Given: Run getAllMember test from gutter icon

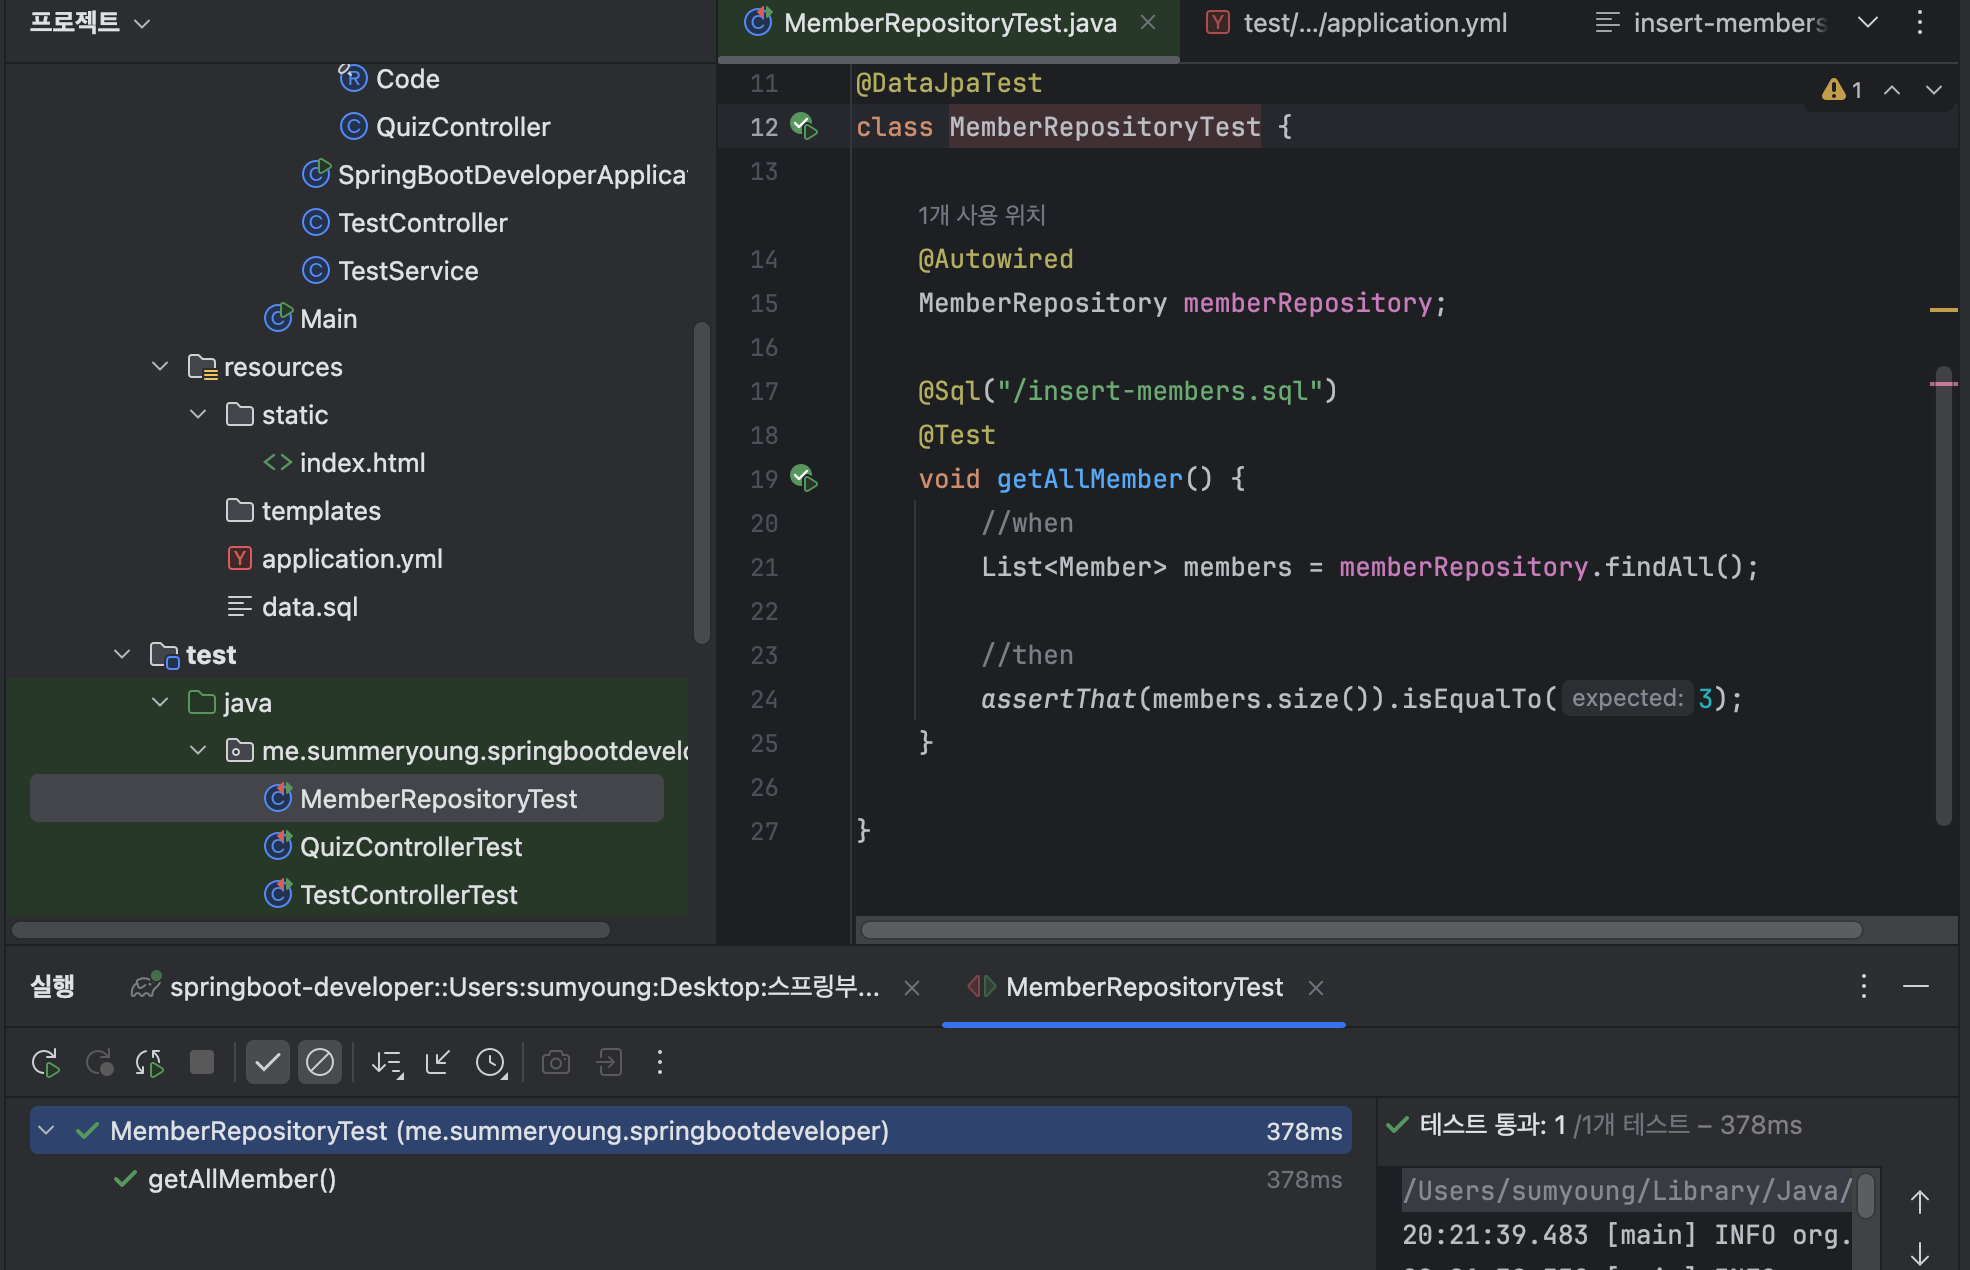Looking at the screenshot, I should pos(804,478).
